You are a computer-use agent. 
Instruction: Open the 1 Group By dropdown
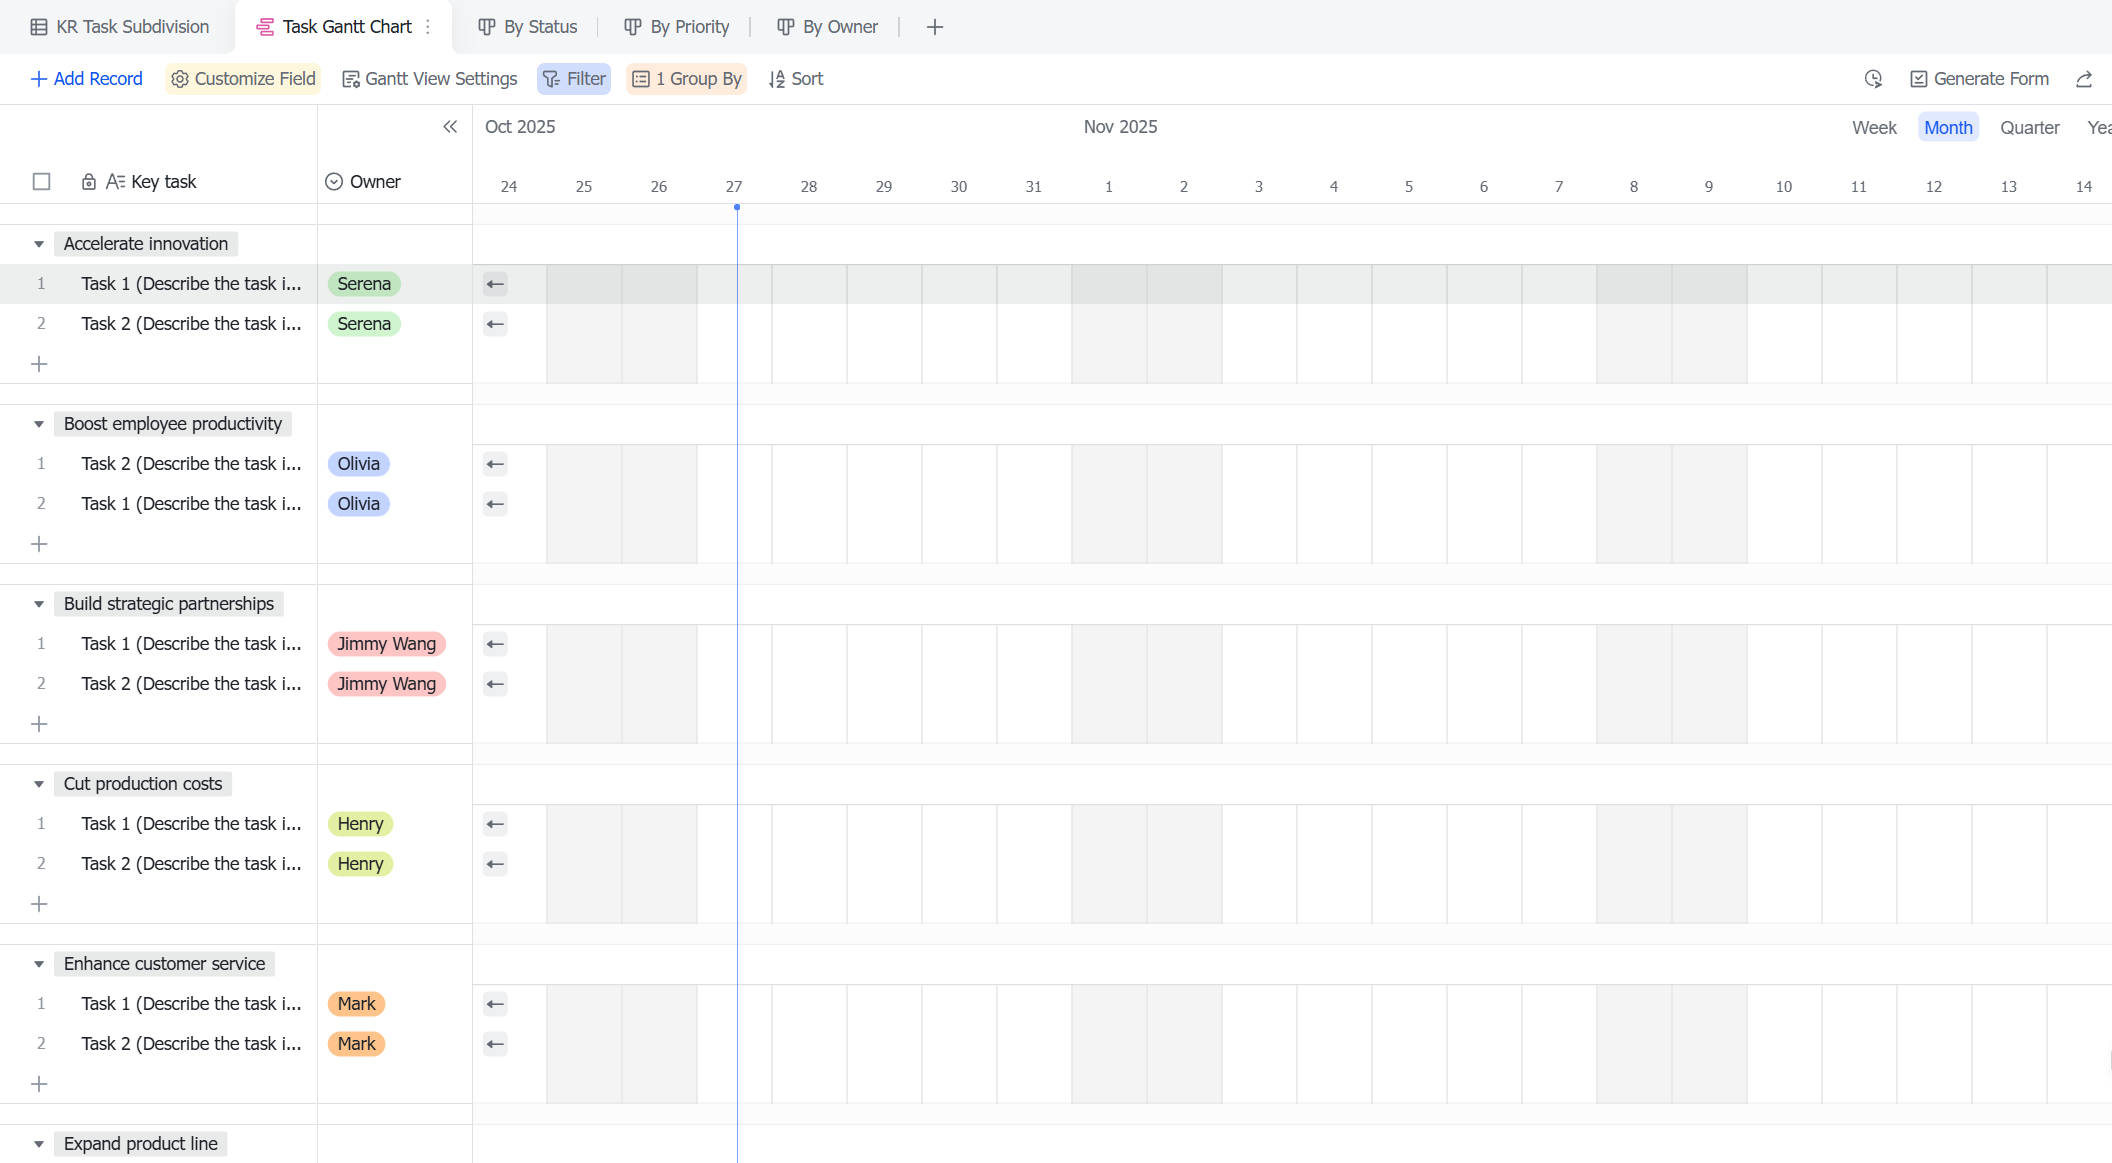click(x=686, y=79)
